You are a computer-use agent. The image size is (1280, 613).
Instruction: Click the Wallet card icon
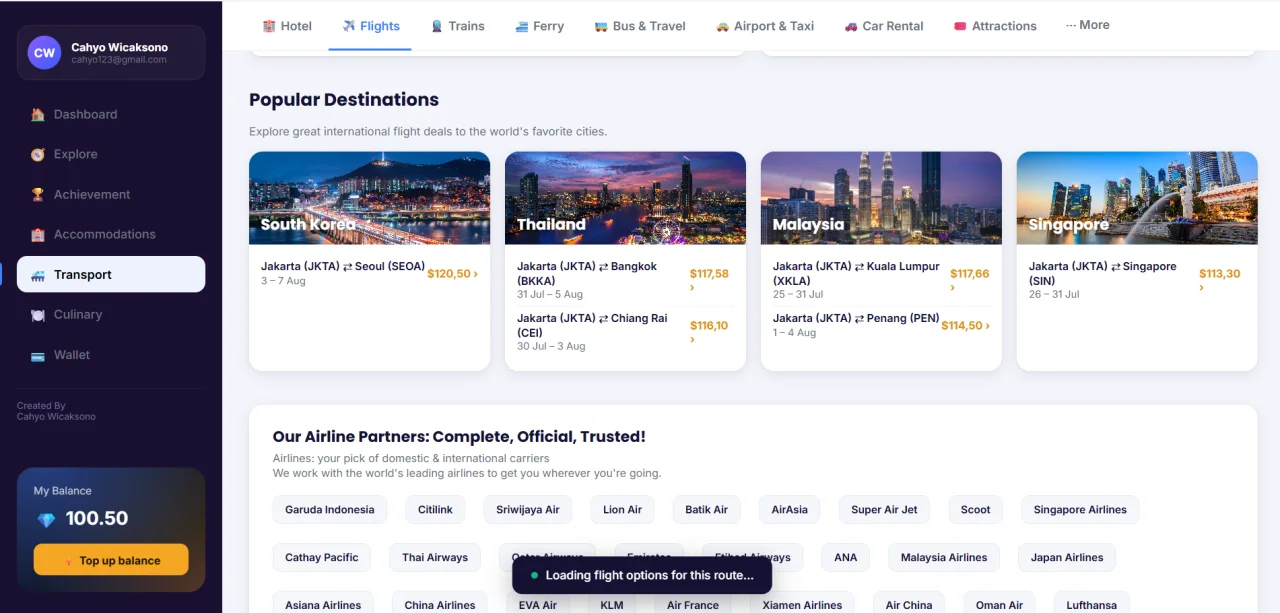tap(37, 355)
